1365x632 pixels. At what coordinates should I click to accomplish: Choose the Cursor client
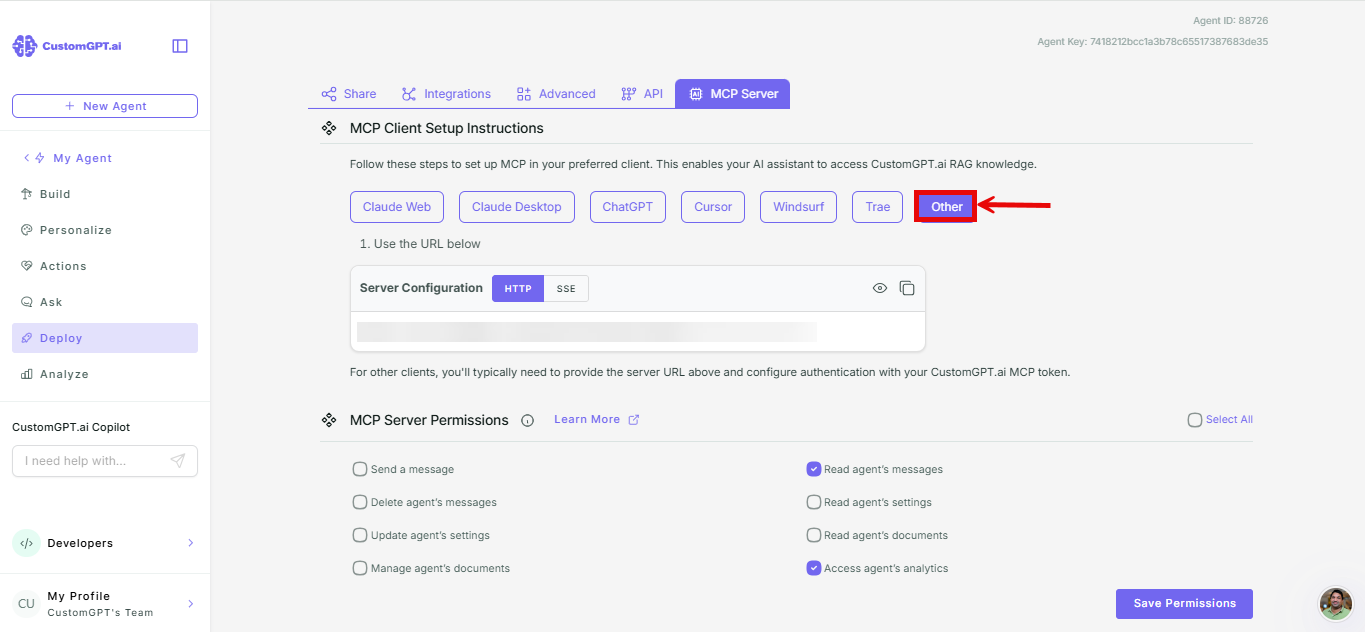point(713,207)
